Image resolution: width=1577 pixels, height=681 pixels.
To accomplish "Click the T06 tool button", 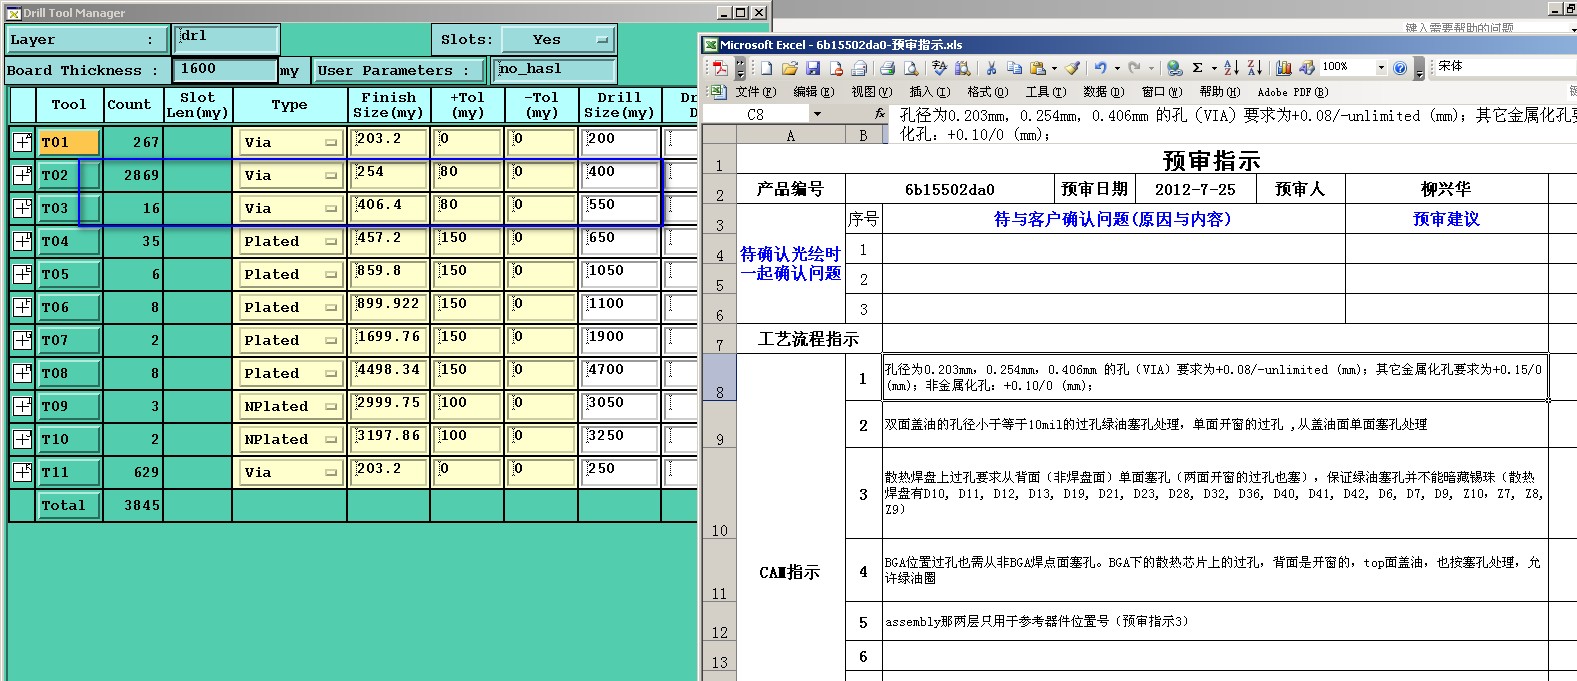I will (x=69, y=307).
